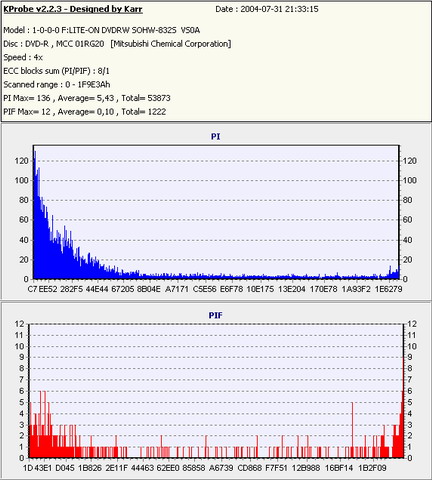Viewport: 432px width, 480px height.
Task: Click the CD868 label on PIF x-axis
Action: click(x=249, y=468)
